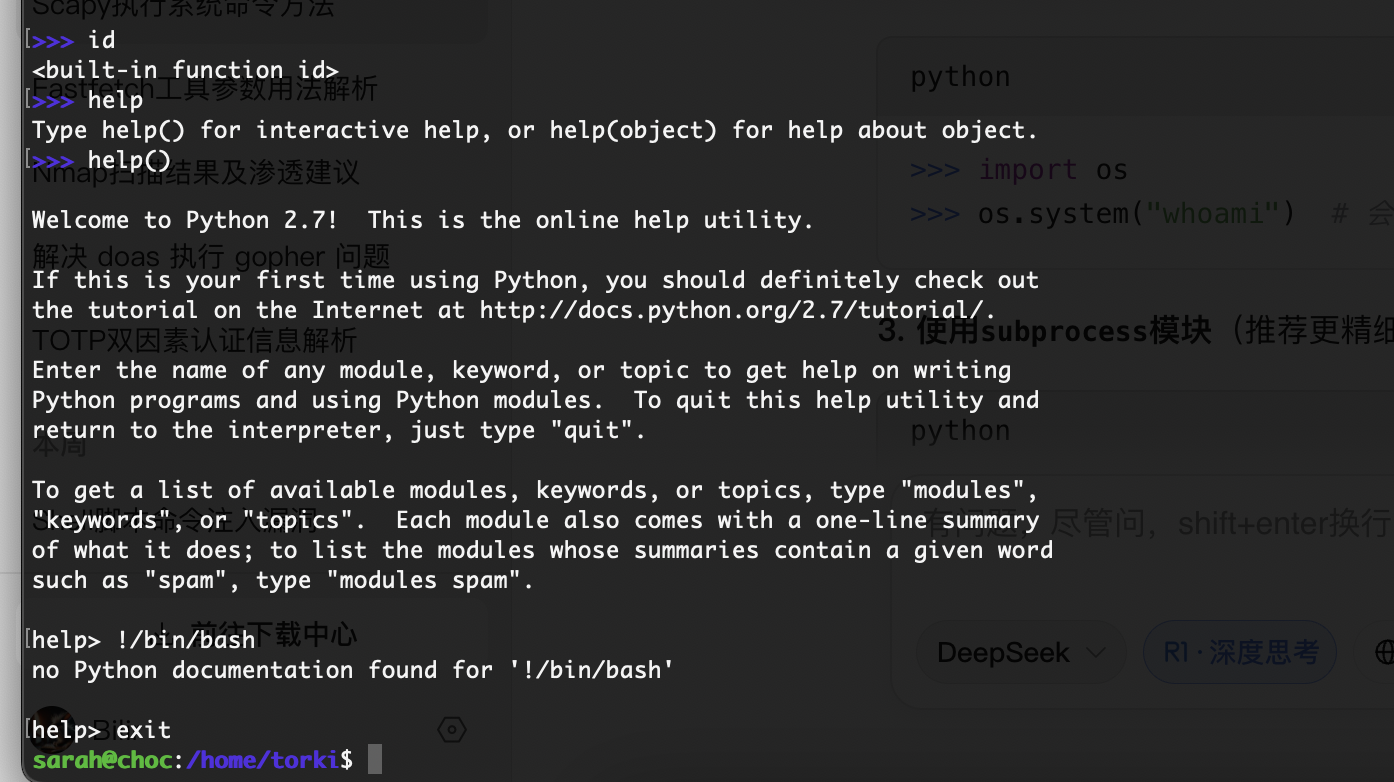Toggle the R1·深度思考 deep thinking mode
This screenshot has width=1394, height=782.
(x=1240, y=653)
